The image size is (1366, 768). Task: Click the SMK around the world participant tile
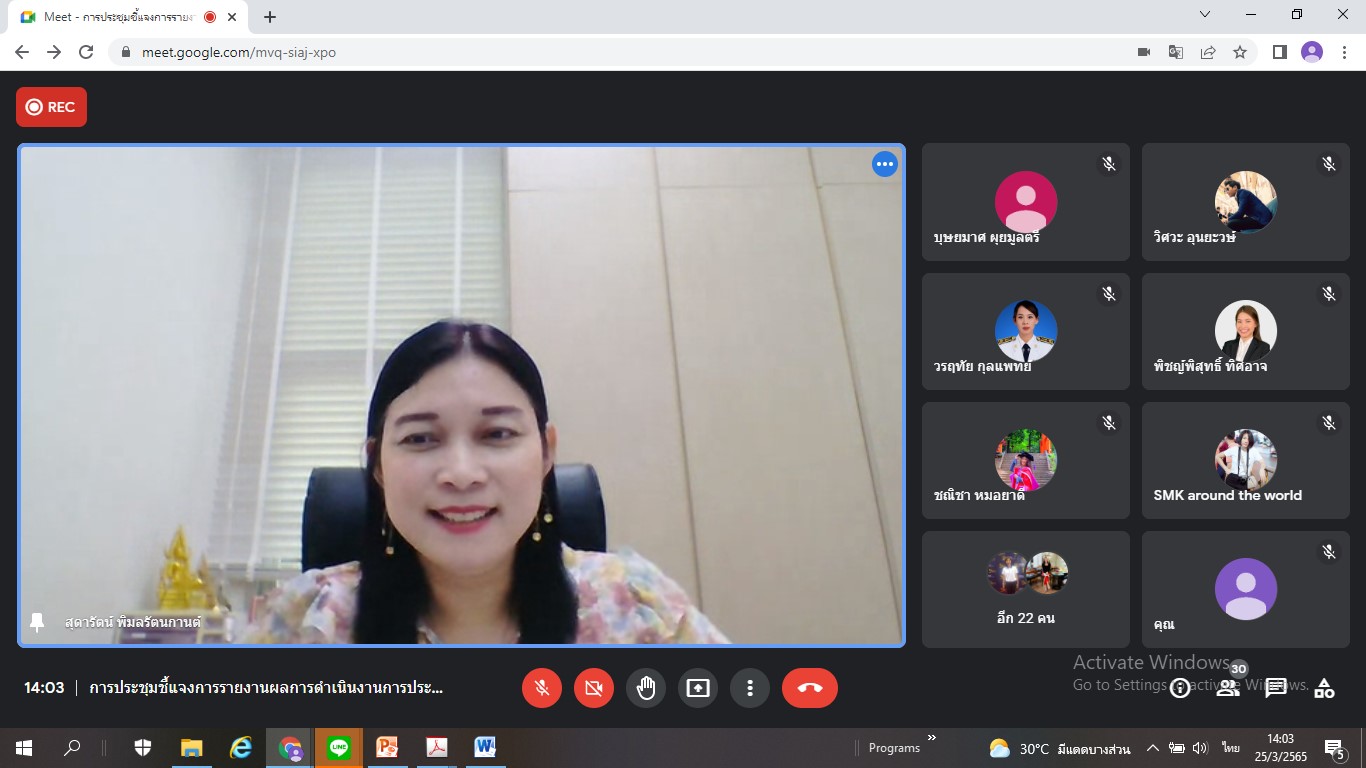(x=1245, y=460)
